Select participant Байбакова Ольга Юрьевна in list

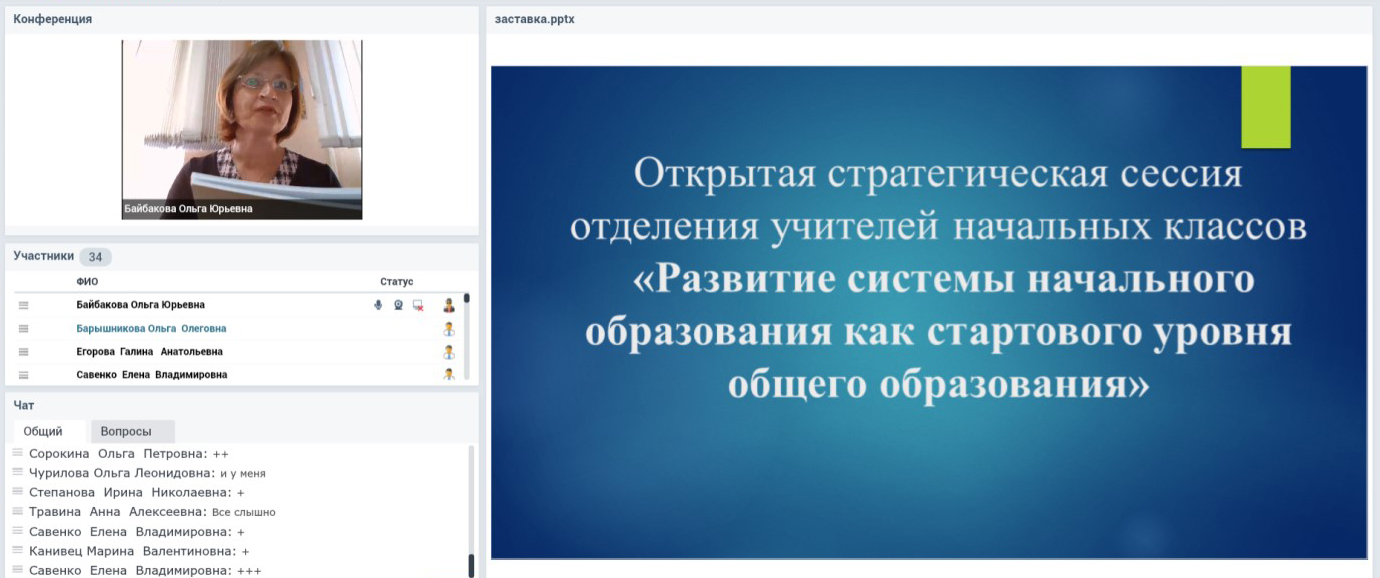point(140,305)
